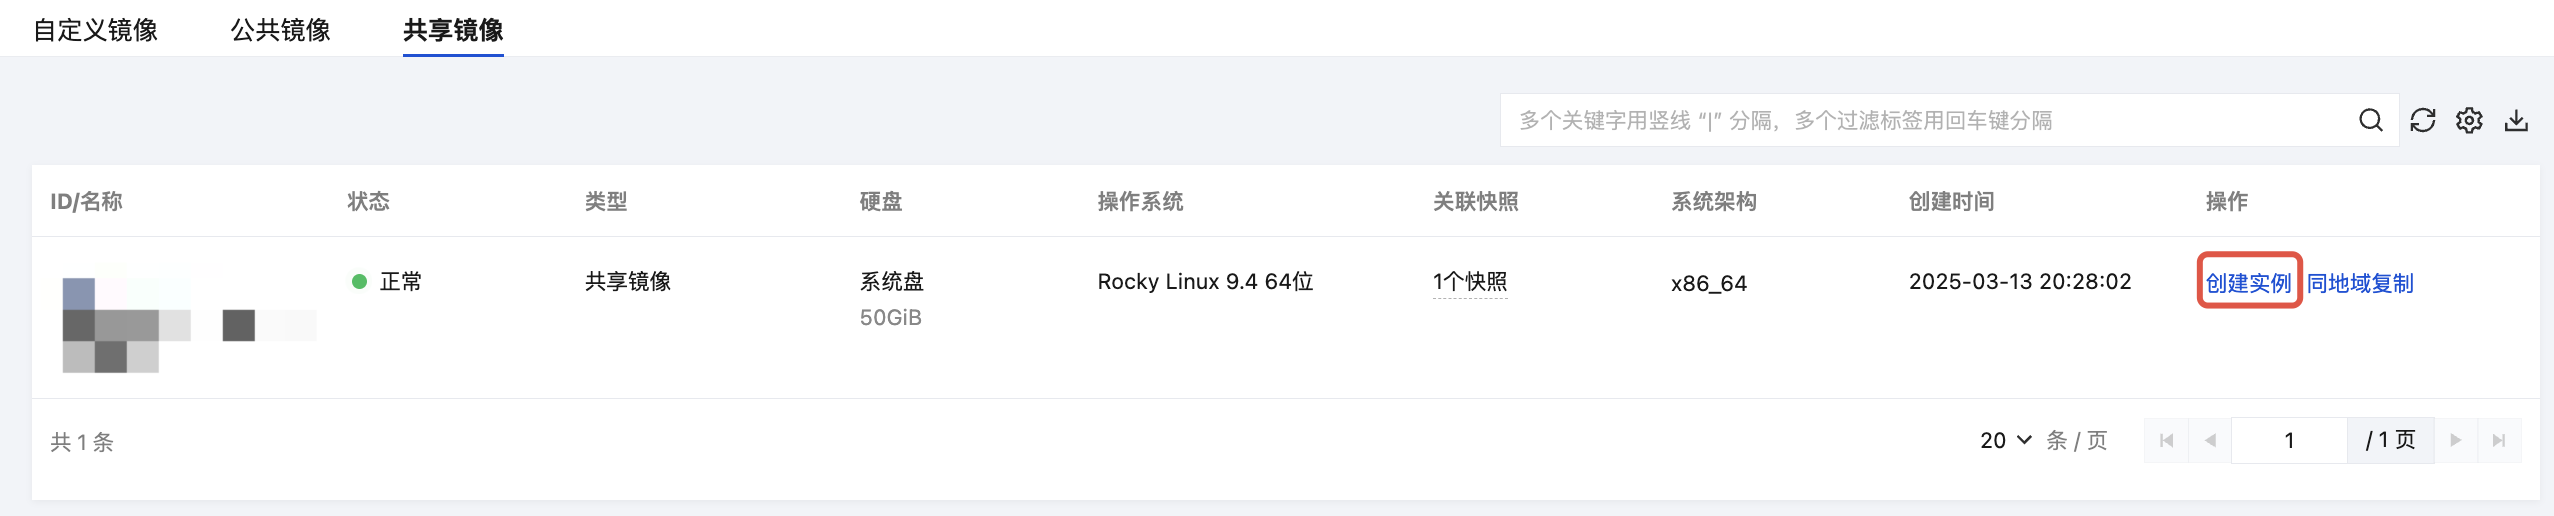The height and width of the screenshot is (516, 2554).
Task: Click the 创建时间 column header
Action: pos(1951,202)
